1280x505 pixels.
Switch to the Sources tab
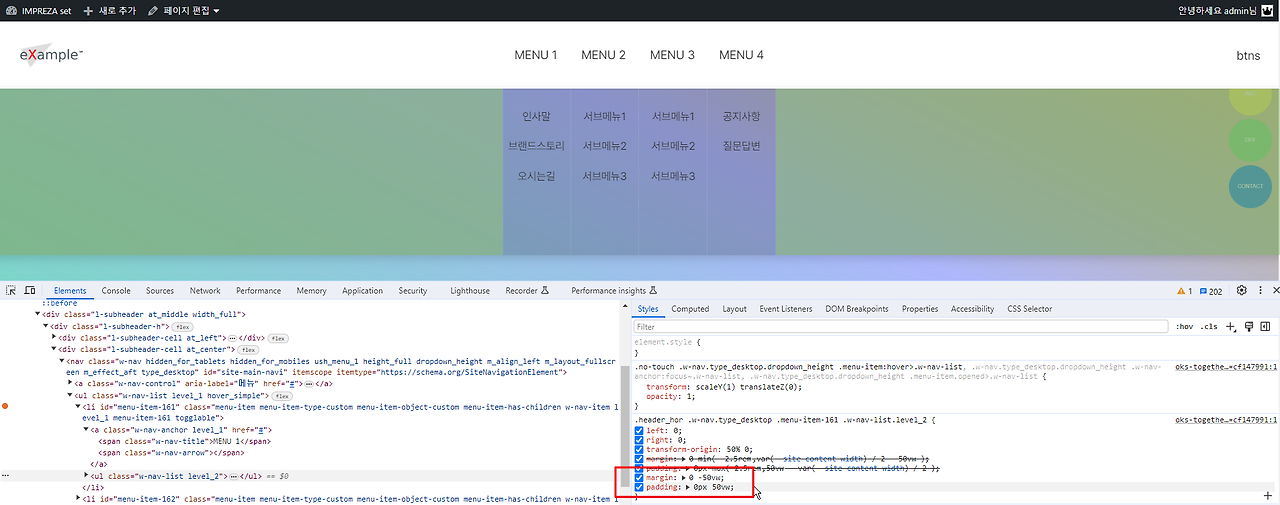(x=160, y=291)
